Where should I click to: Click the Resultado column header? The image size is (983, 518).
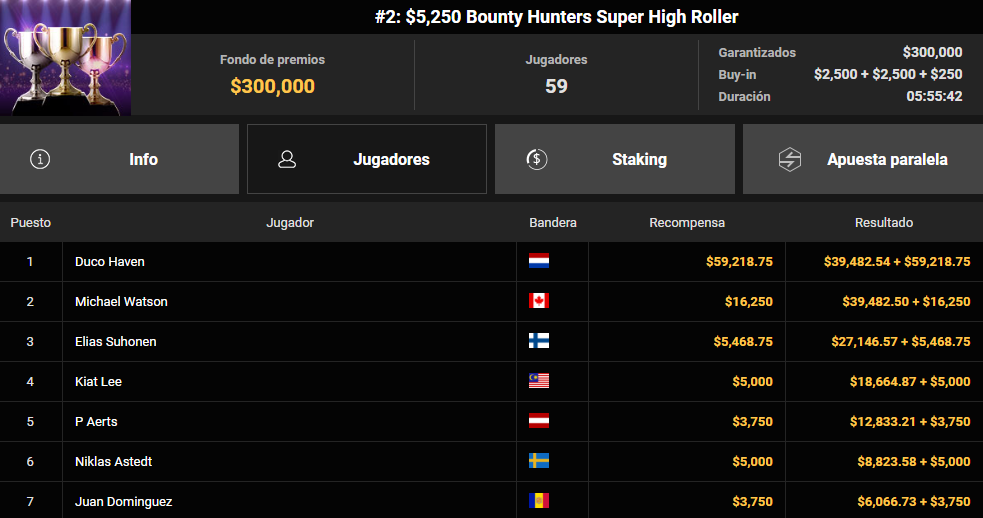point(884,223)
